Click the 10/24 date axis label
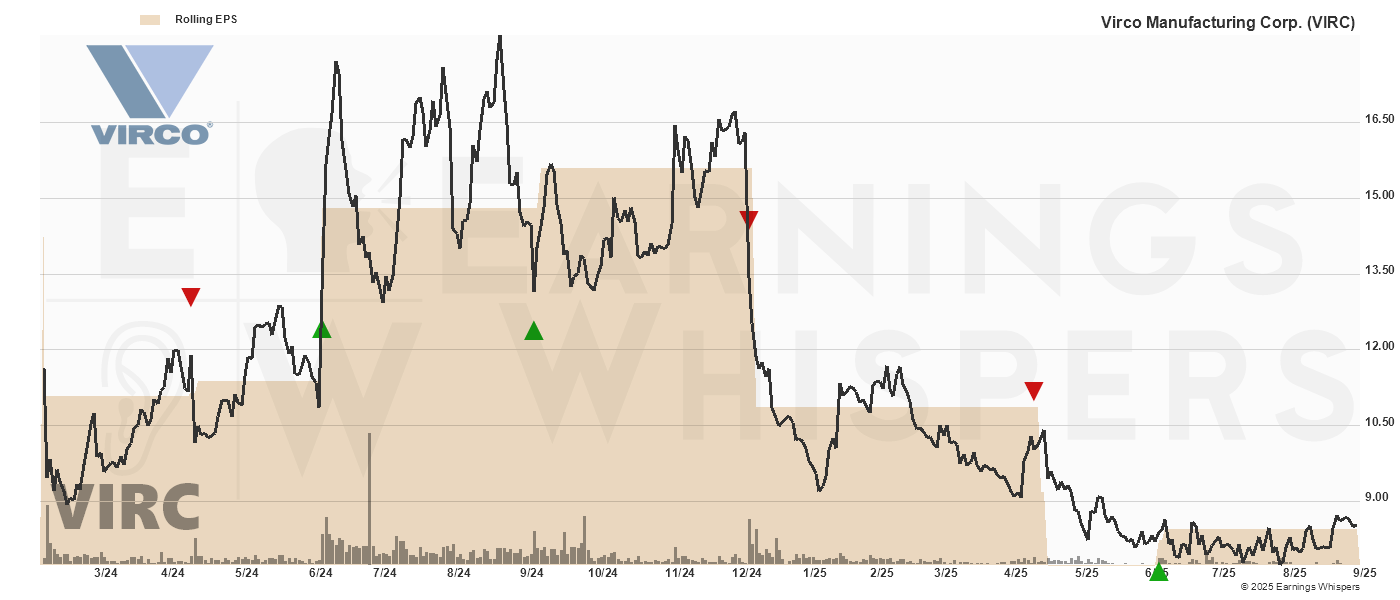Viewport: 1400px width, 600px height. pyautogui.click(x=603, y=573)
